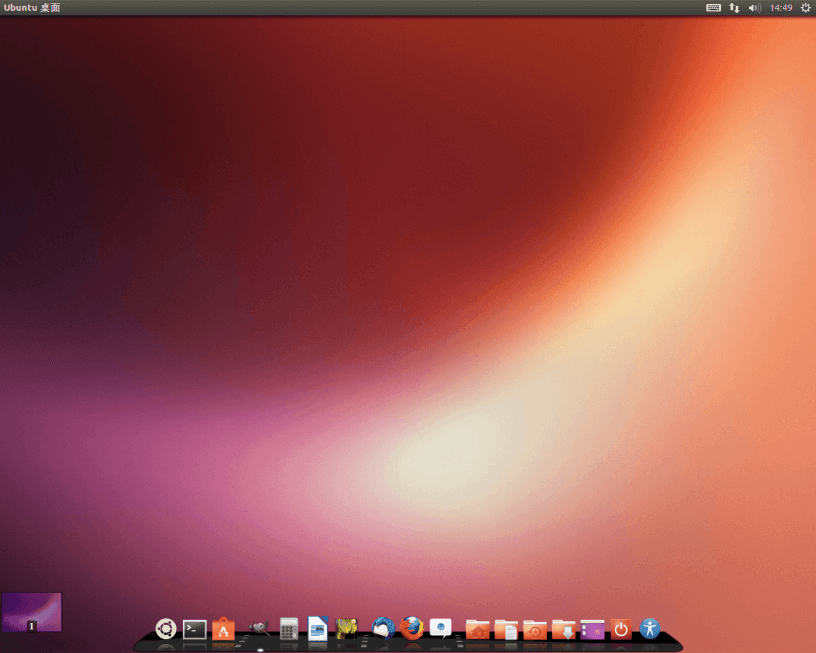Screen dimensions: 816x653
Task: Open GIMP from the dock
Action: point(259,630)
